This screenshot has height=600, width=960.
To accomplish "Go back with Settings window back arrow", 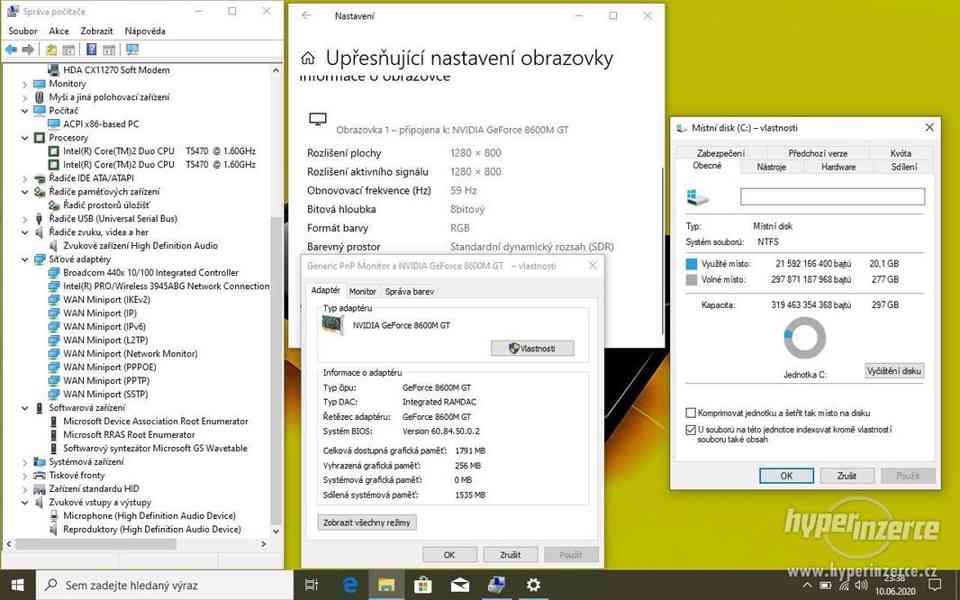I will [x=306, y=16].
